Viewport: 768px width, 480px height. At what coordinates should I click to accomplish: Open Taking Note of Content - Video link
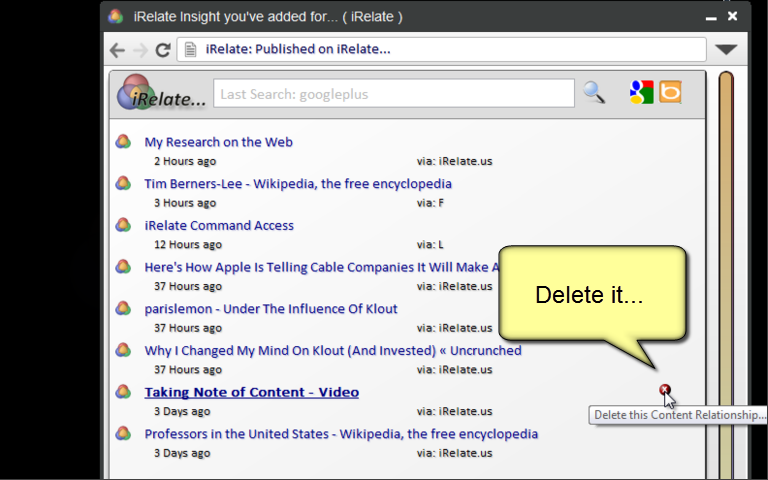point(251,392)
